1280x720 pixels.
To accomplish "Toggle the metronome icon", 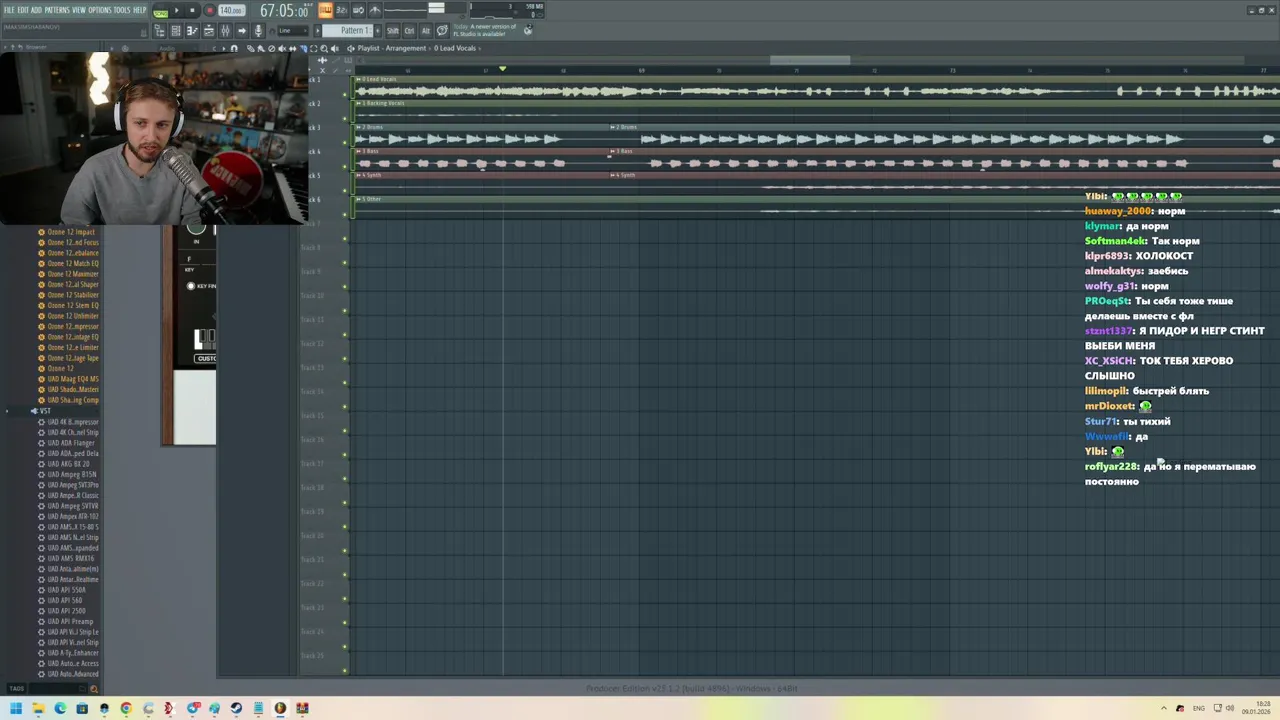I will [375, 10].
